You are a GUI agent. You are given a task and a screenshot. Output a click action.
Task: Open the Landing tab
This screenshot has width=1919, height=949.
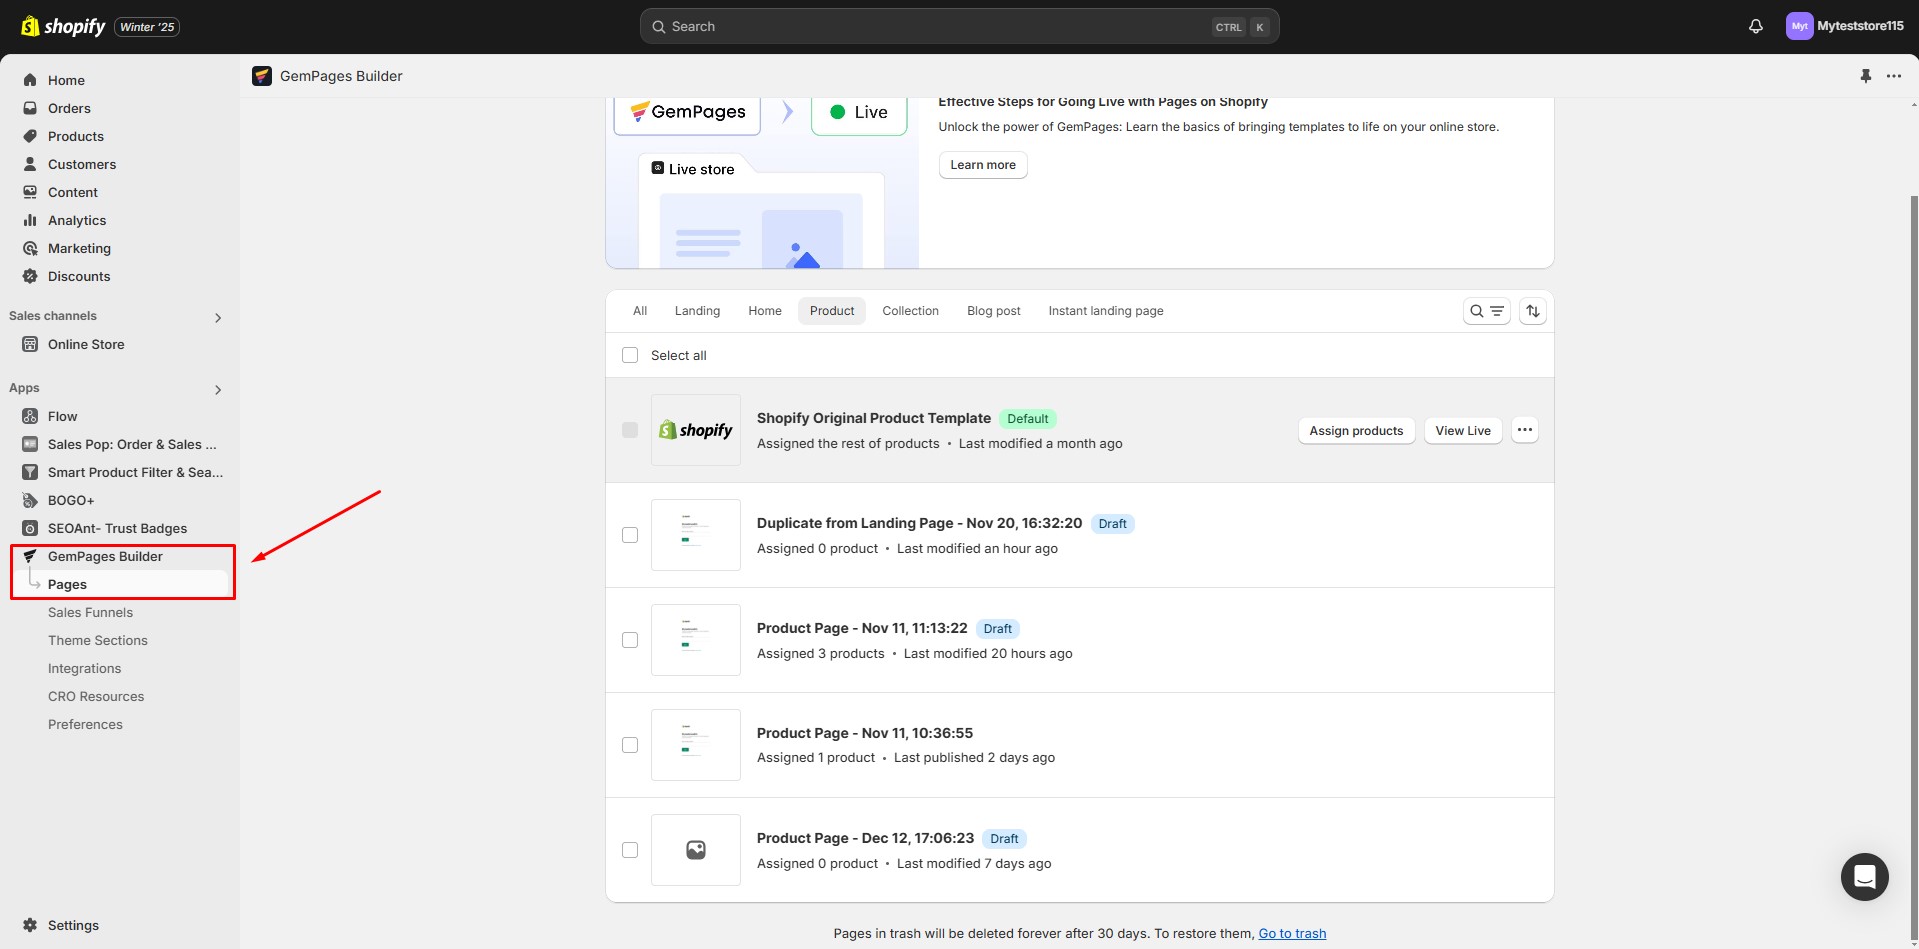pyautogui.click(x=697, y=311)
